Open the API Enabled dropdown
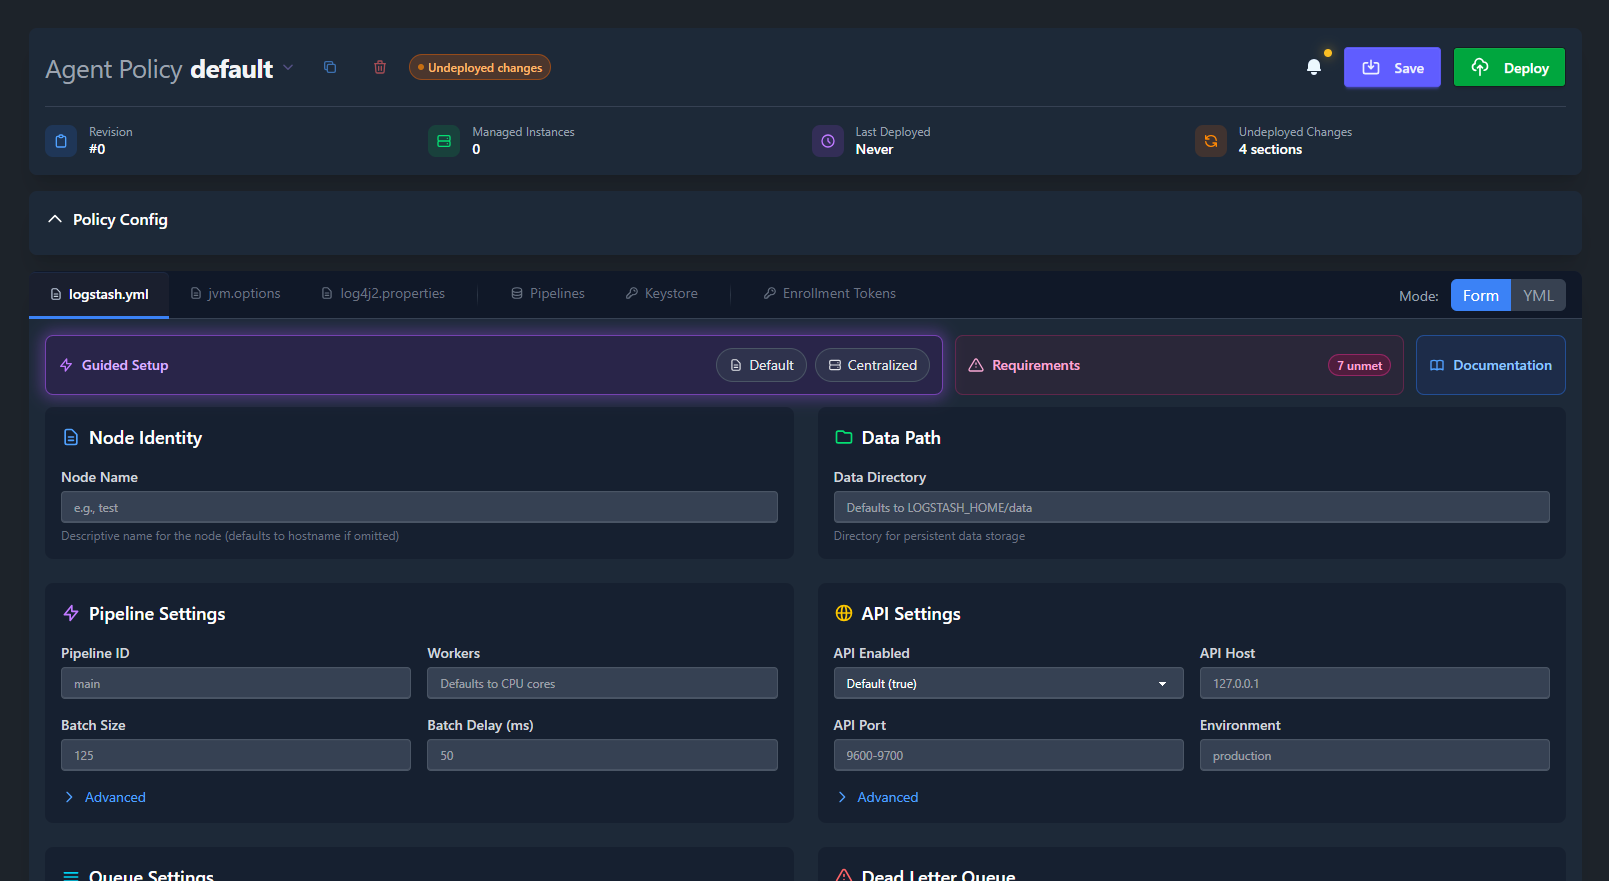This screenshot has height=881, width=1609. (x=1008, y=683)
